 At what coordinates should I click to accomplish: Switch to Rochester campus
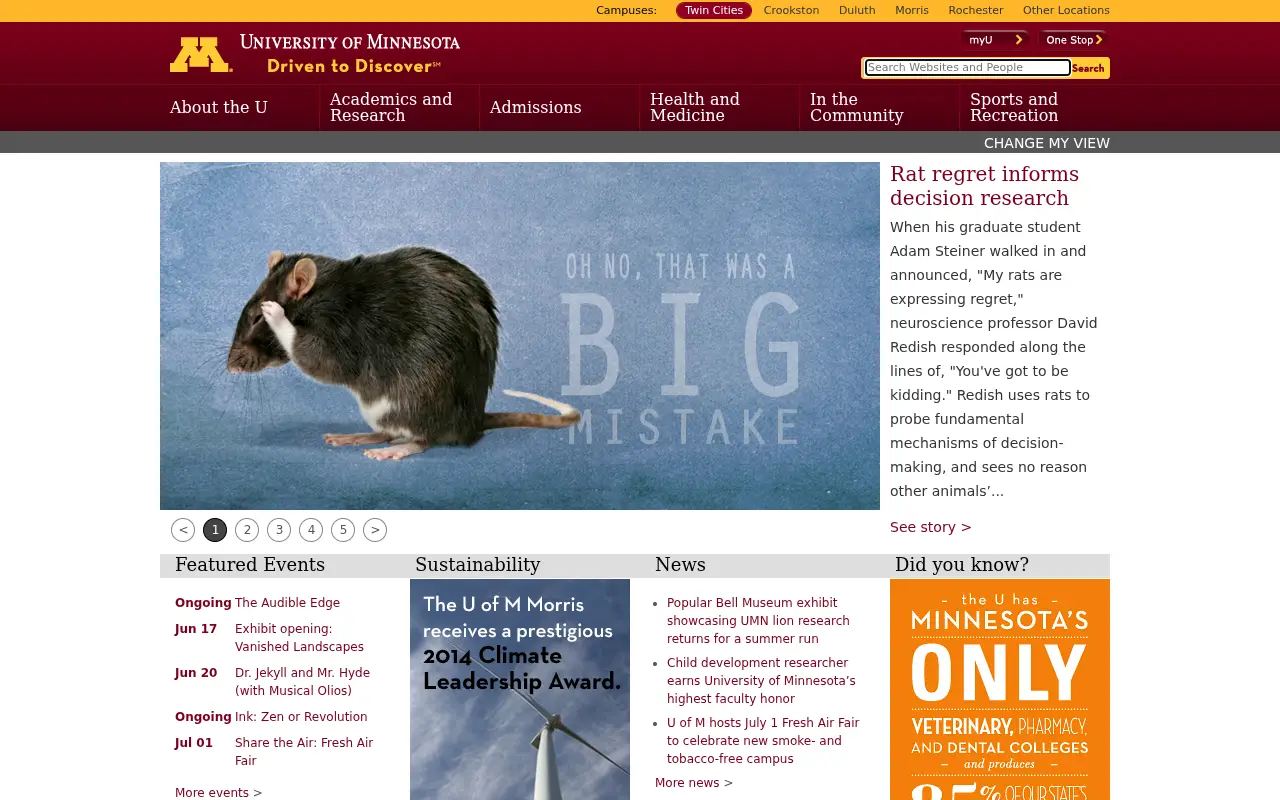click(976, 10)
